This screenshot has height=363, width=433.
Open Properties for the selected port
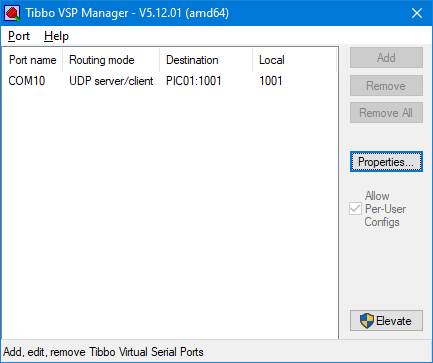coord(386,162)
